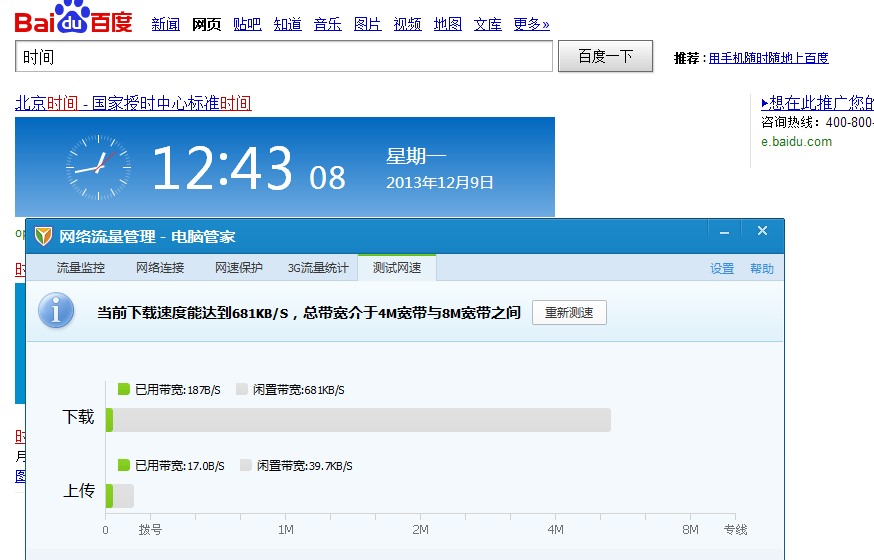The image size is (874, 560).
Task: Click the 12:43 digital time display
Action: [222, 167]
